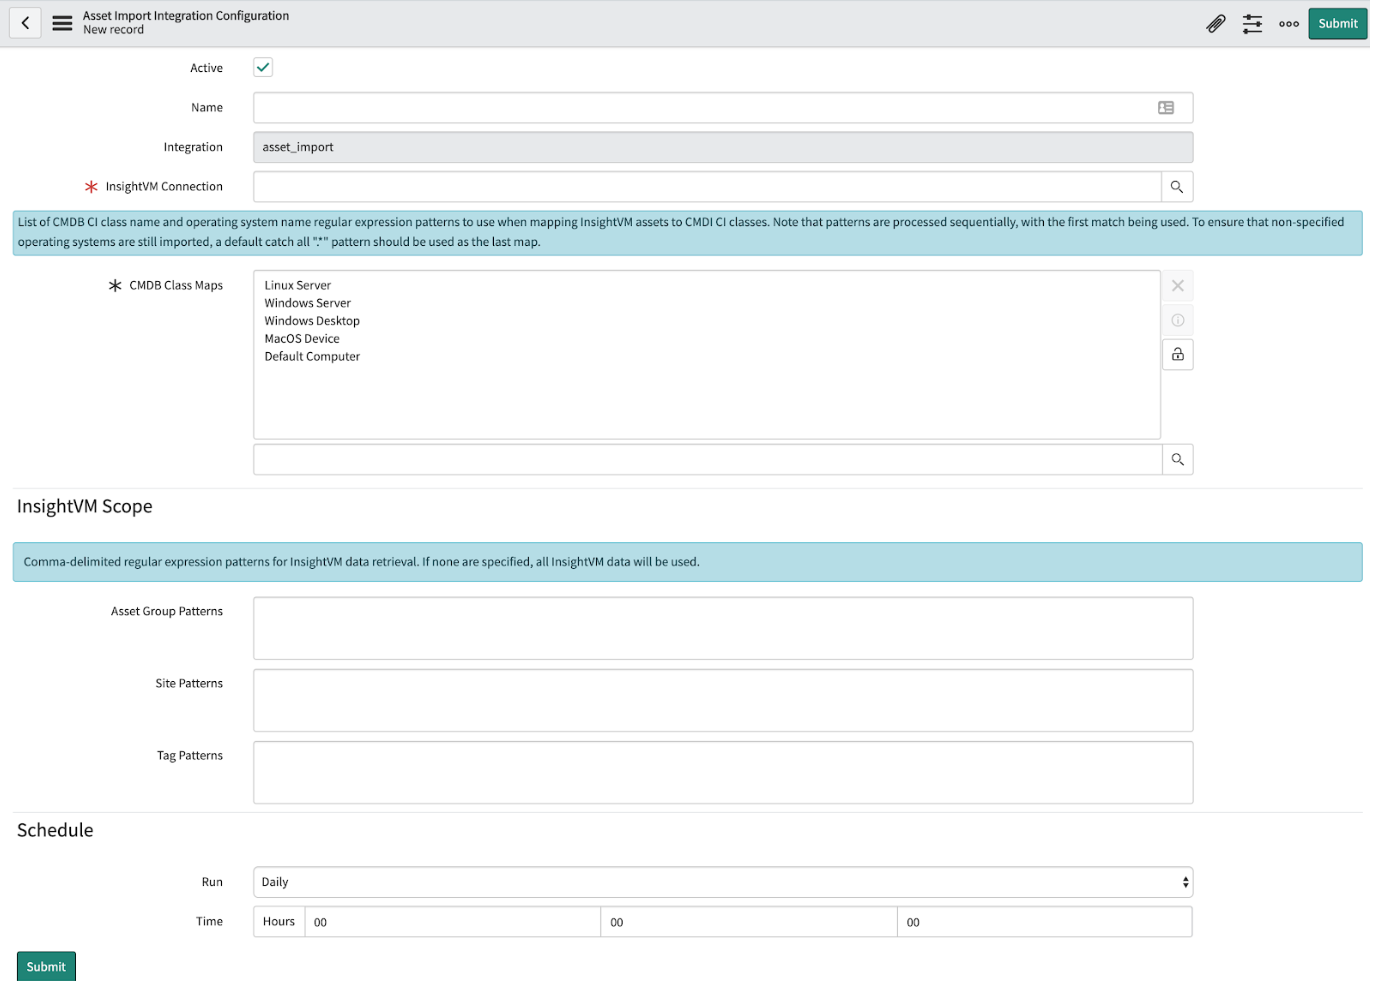1382x1000 pixels.
Task: Remove selected CMDB class map entry
Action: (x=1178, y=286)
